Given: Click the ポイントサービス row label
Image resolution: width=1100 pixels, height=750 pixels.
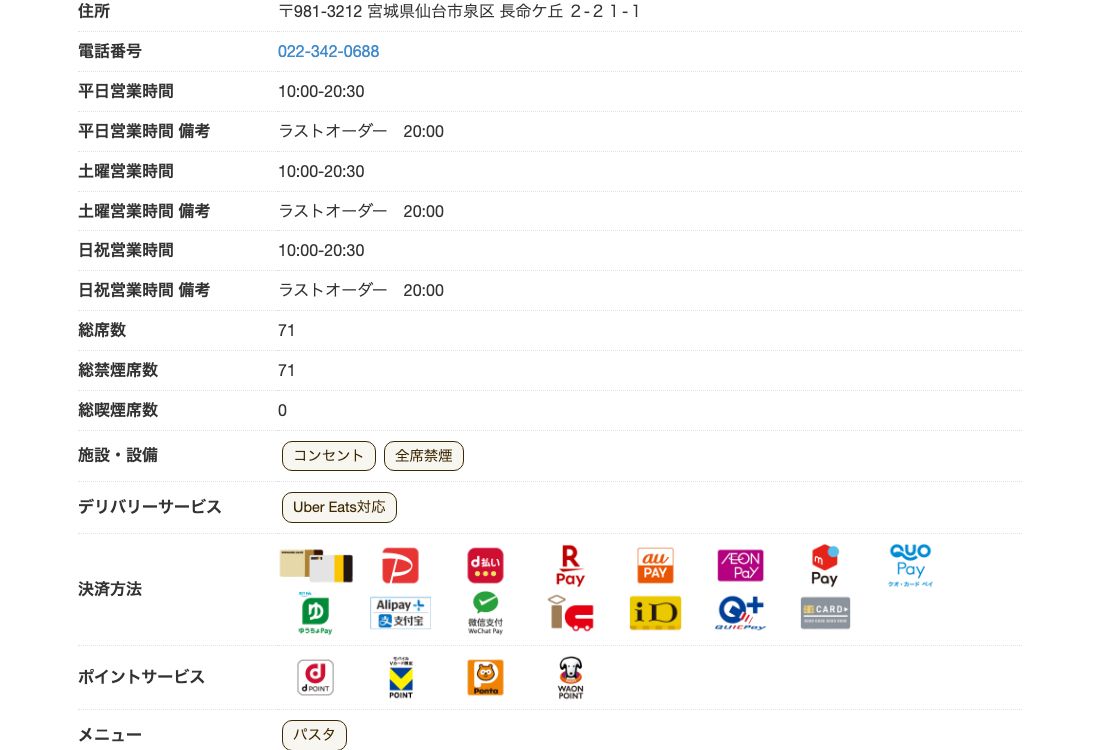Looking at the screenshot, I should pyautogui.click(x=141, y=677).
